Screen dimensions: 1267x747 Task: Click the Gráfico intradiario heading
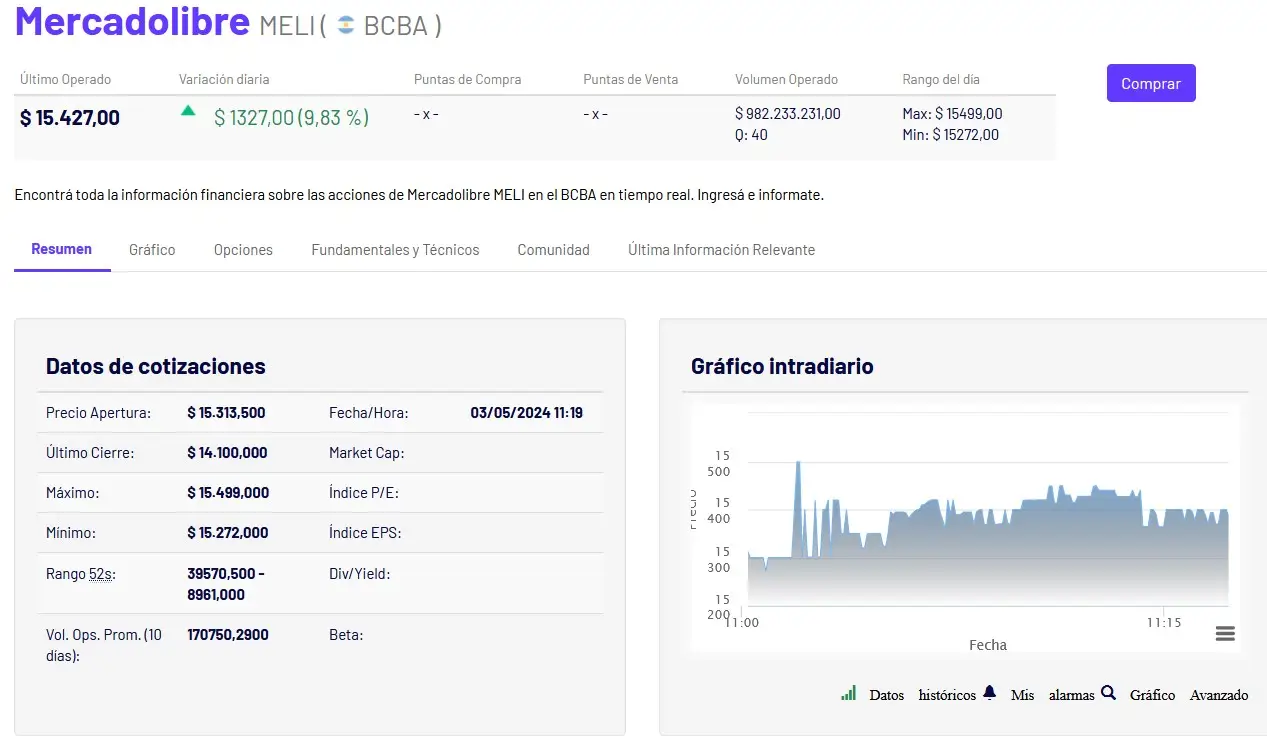click(x=782, y=366)
